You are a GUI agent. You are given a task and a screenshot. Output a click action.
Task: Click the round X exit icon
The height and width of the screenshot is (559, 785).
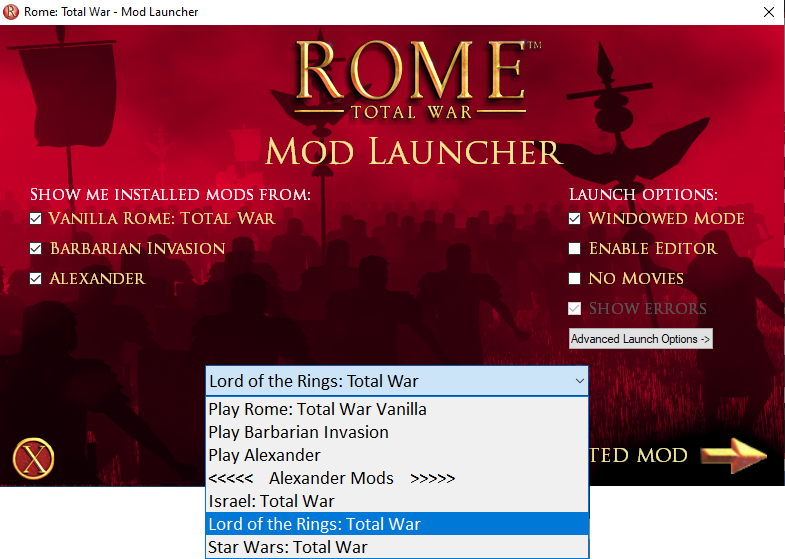pos(34,458)
